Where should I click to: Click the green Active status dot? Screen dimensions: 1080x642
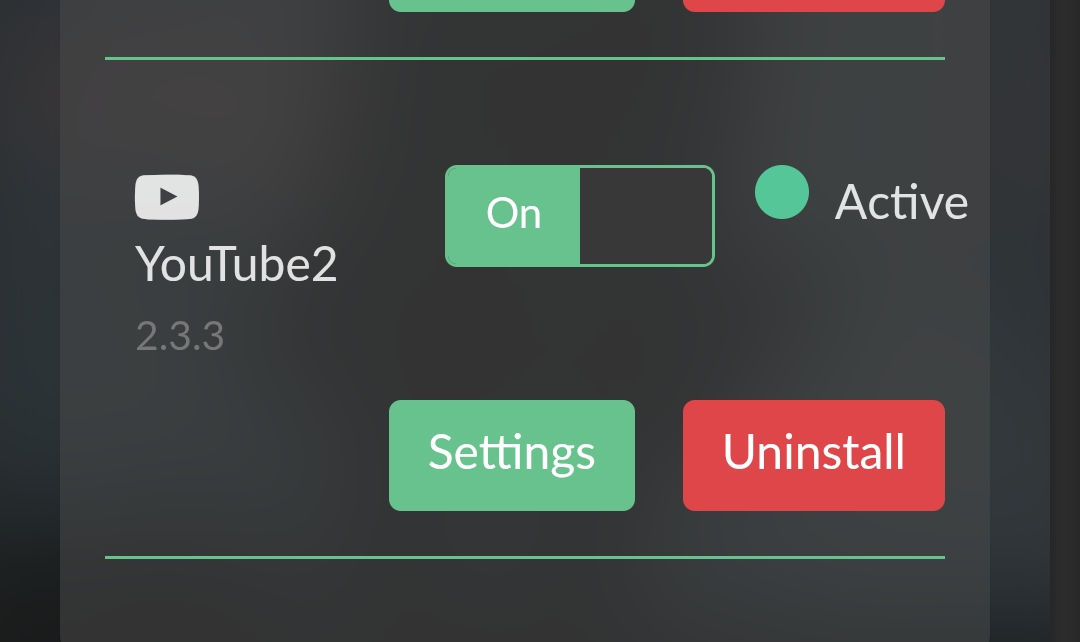point(781,192)
